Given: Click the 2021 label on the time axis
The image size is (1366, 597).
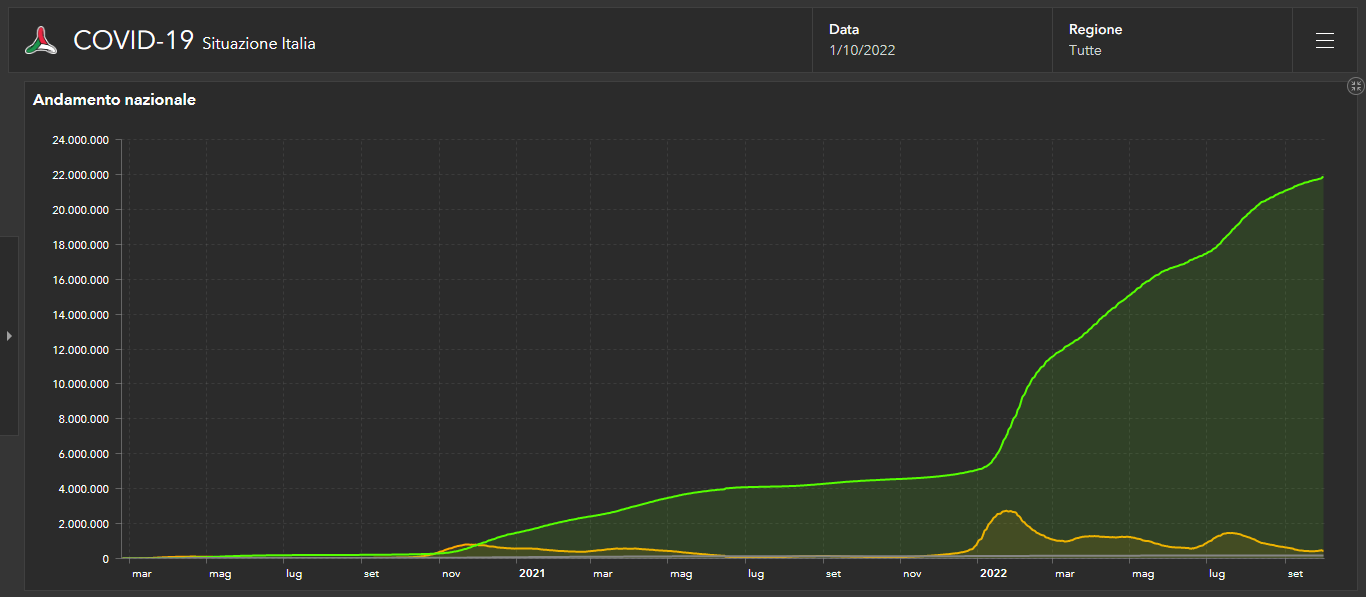Looking at the screenshot, I should click(531, 574).
